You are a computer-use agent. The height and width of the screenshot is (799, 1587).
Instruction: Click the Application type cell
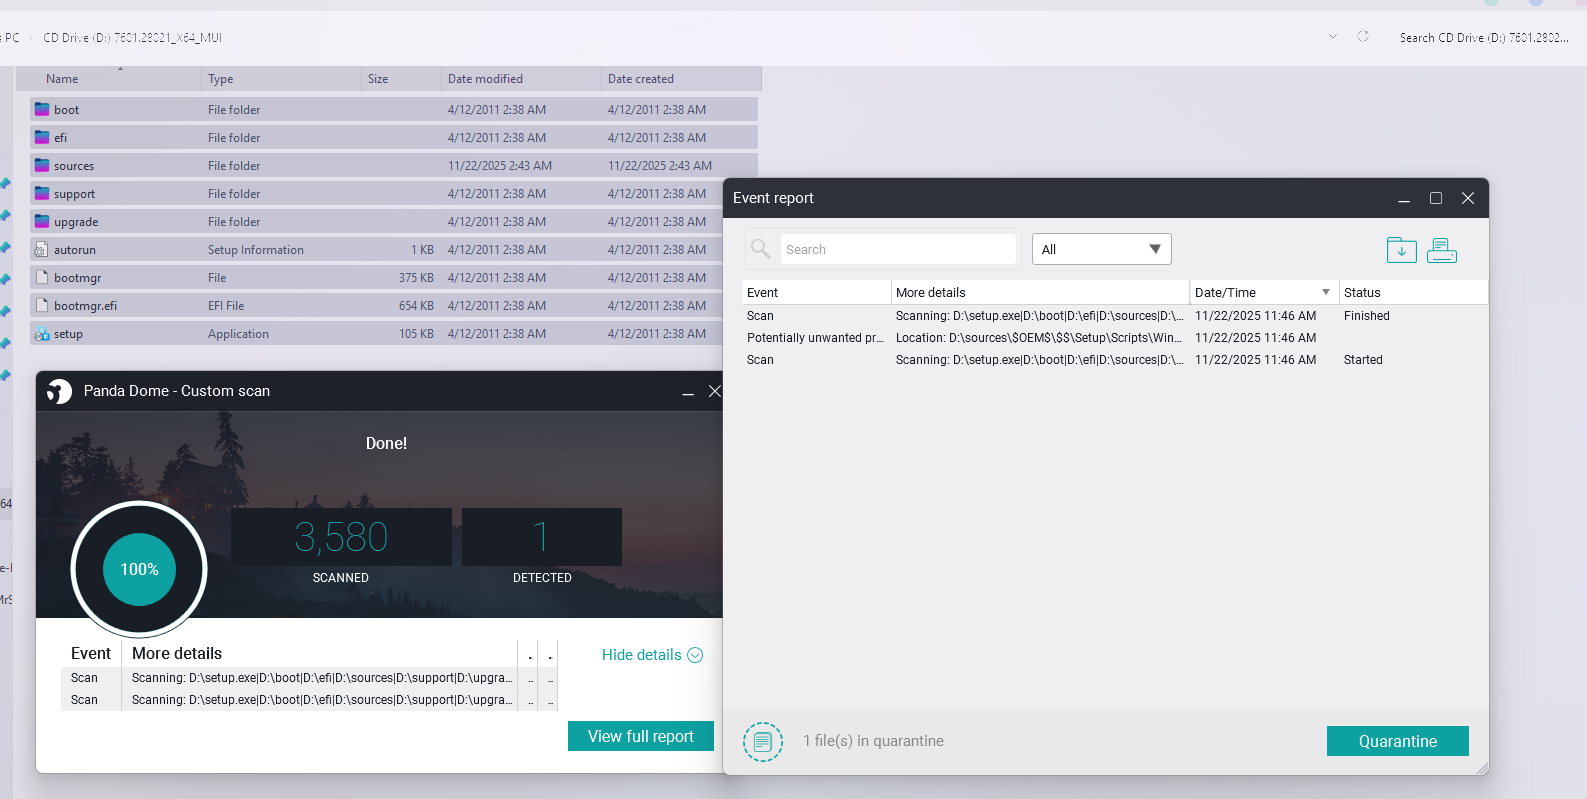pos(238,333)
